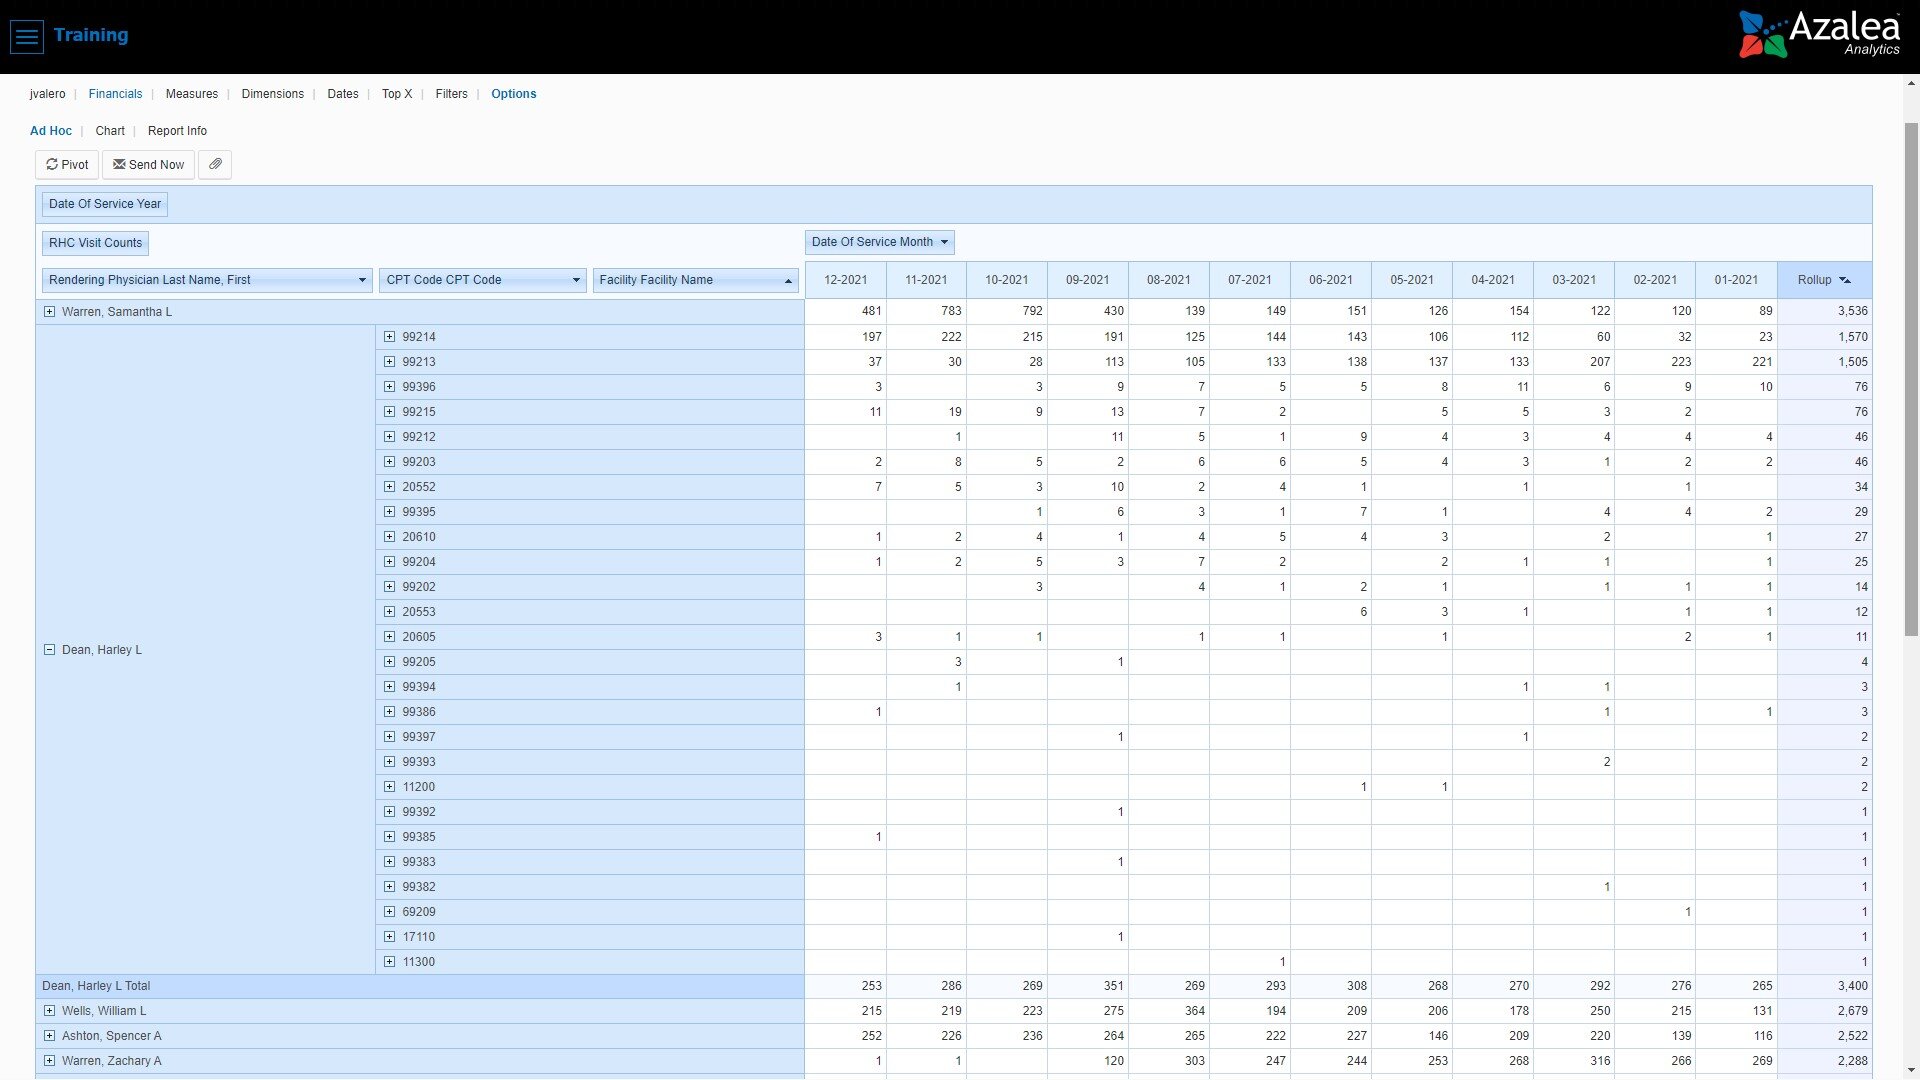Open the Measures menu
This screenshot has width=1920, height=1080.
click(191, 94)
